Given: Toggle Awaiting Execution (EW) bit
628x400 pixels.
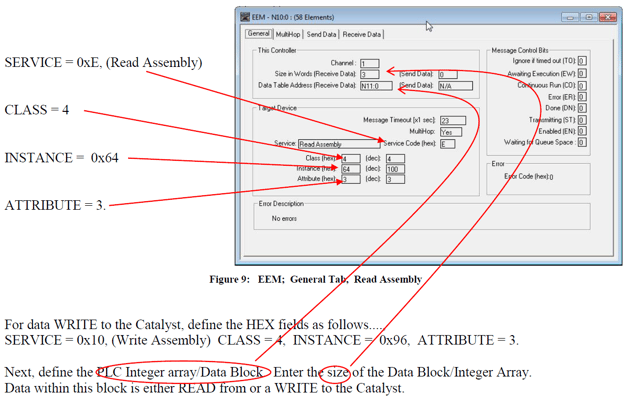Looking at the screenshot, I should click(582, 73).
